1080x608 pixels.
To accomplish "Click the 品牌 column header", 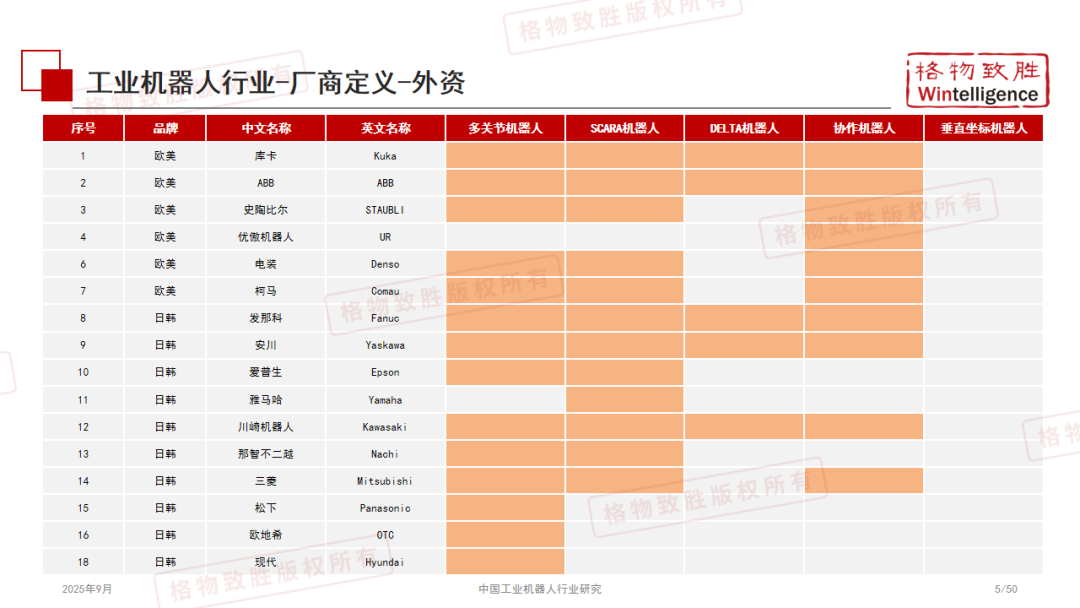I will tap(165, 128).
